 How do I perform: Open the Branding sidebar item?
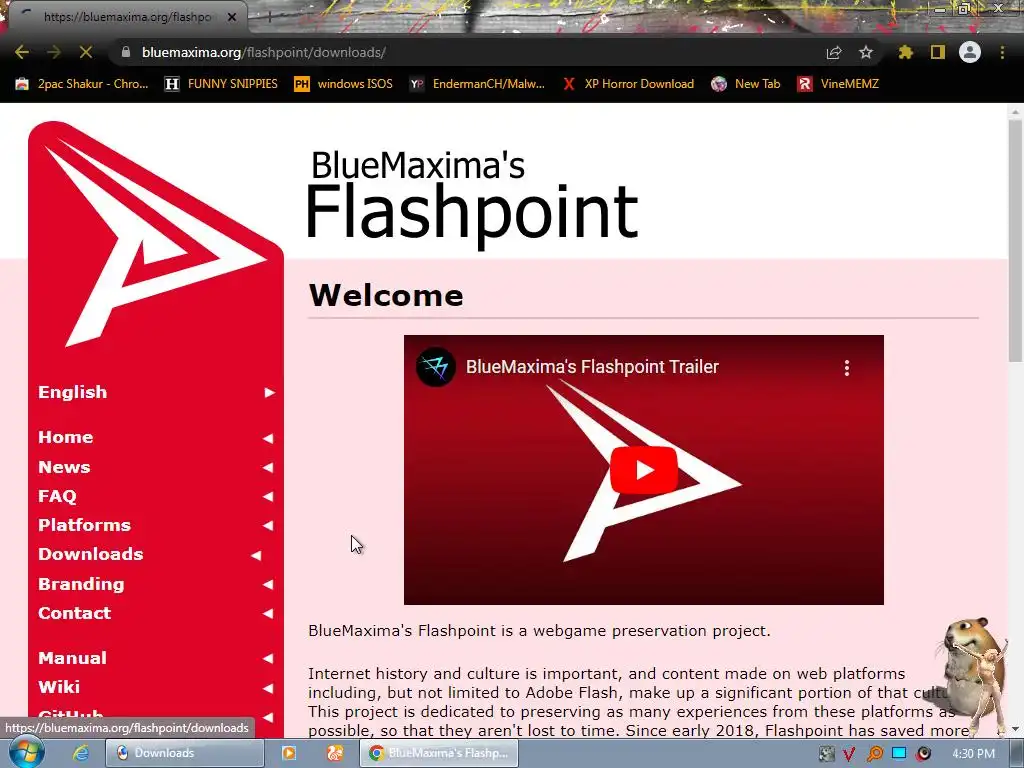tap(155, 584)
